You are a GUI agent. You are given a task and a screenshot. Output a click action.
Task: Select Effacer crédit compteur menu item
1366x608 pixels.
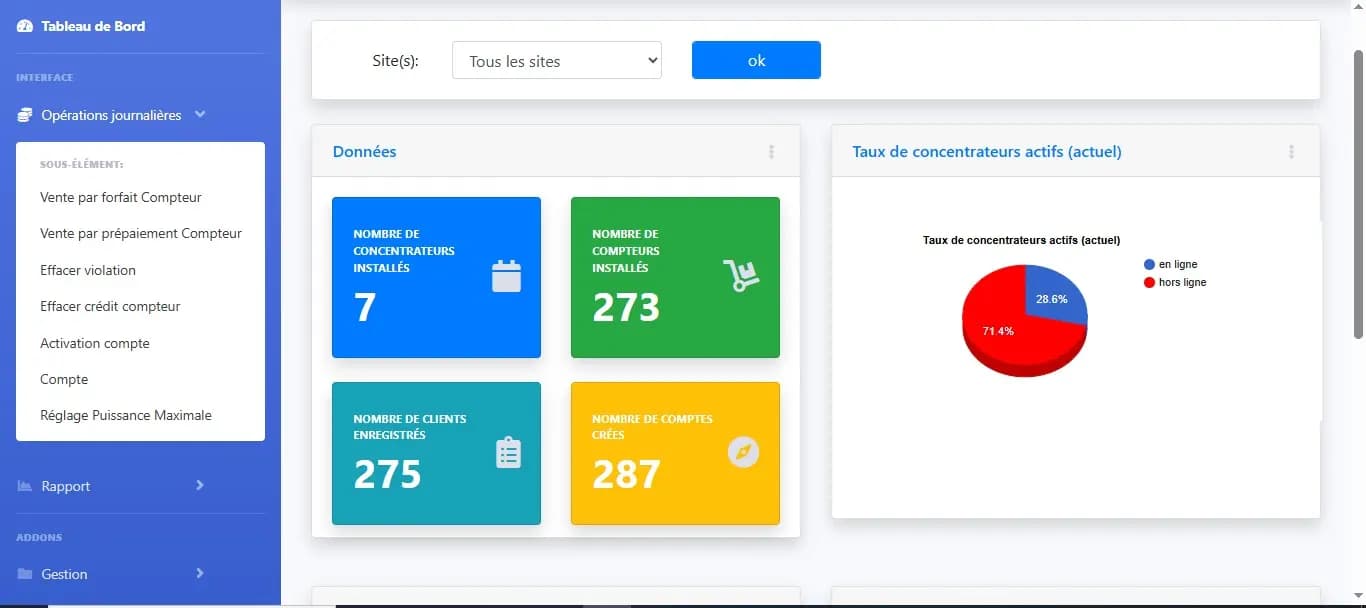110,306
